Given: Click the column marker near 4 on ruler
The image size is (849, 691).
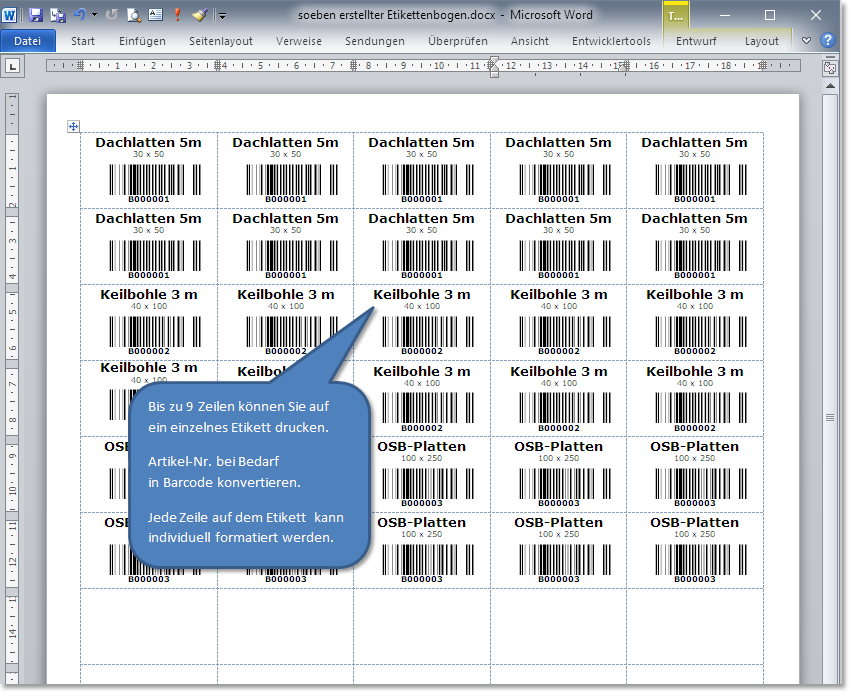Looking at the screenshot, I should pos(217,66).
